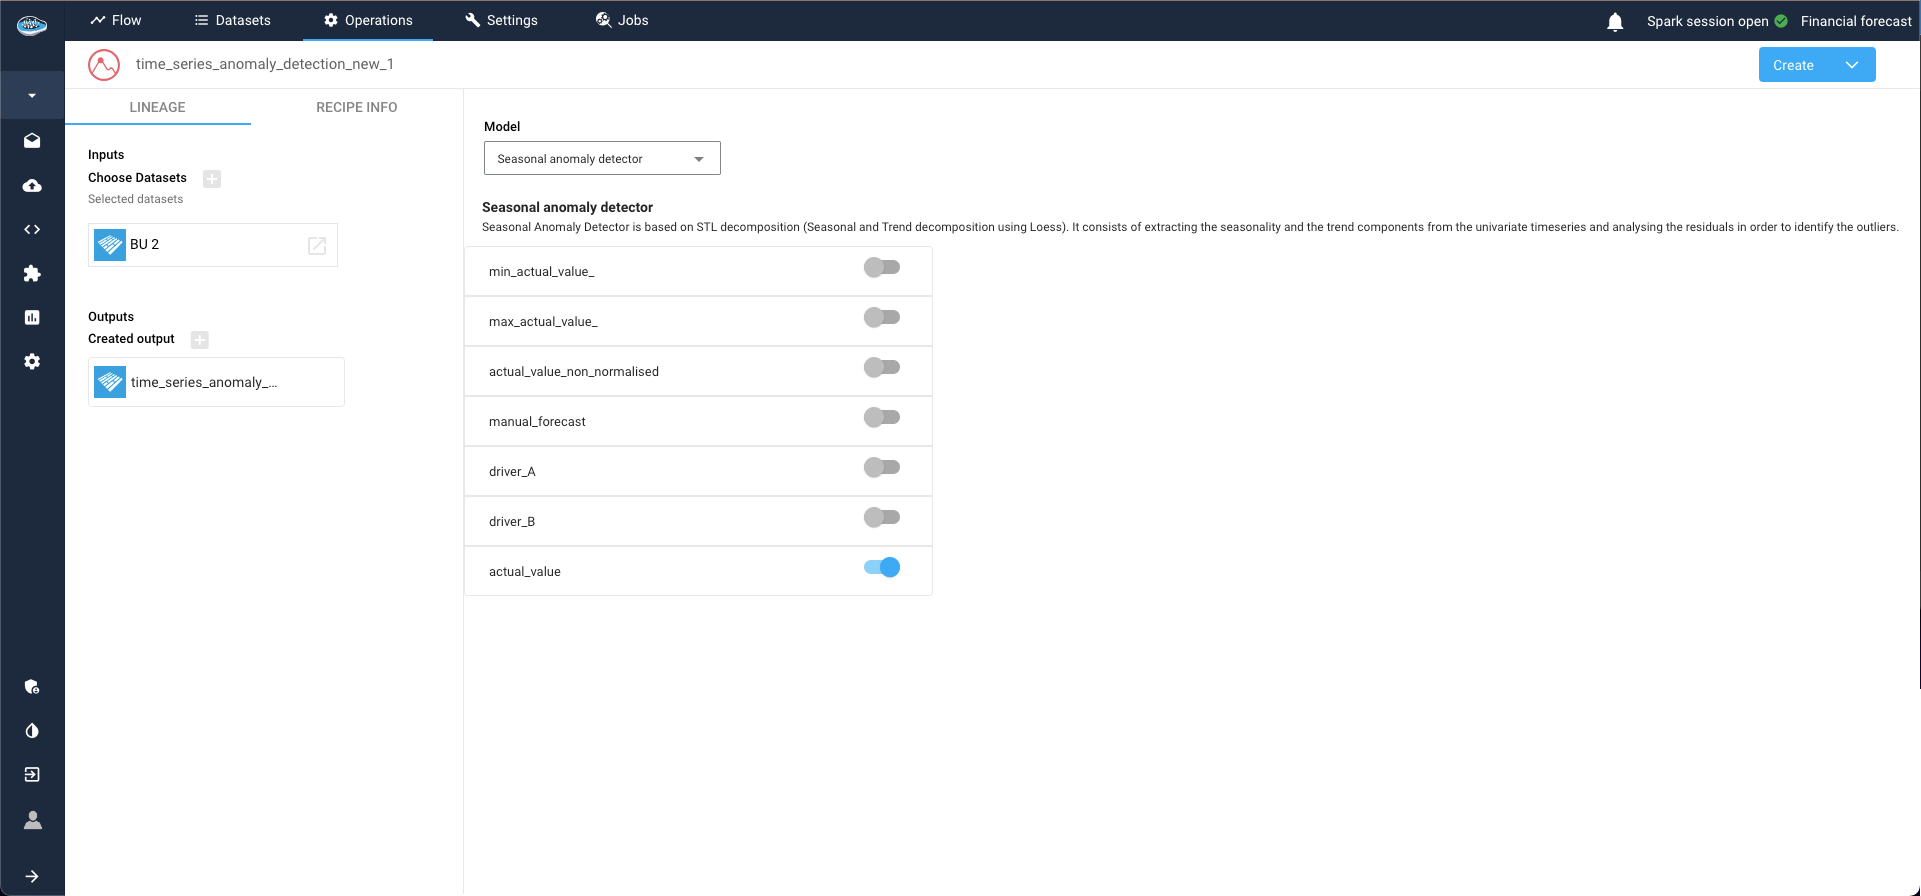The image size is (1921, 896).
Task: Click the user profile sidebar icon
Action: point(32,821)
